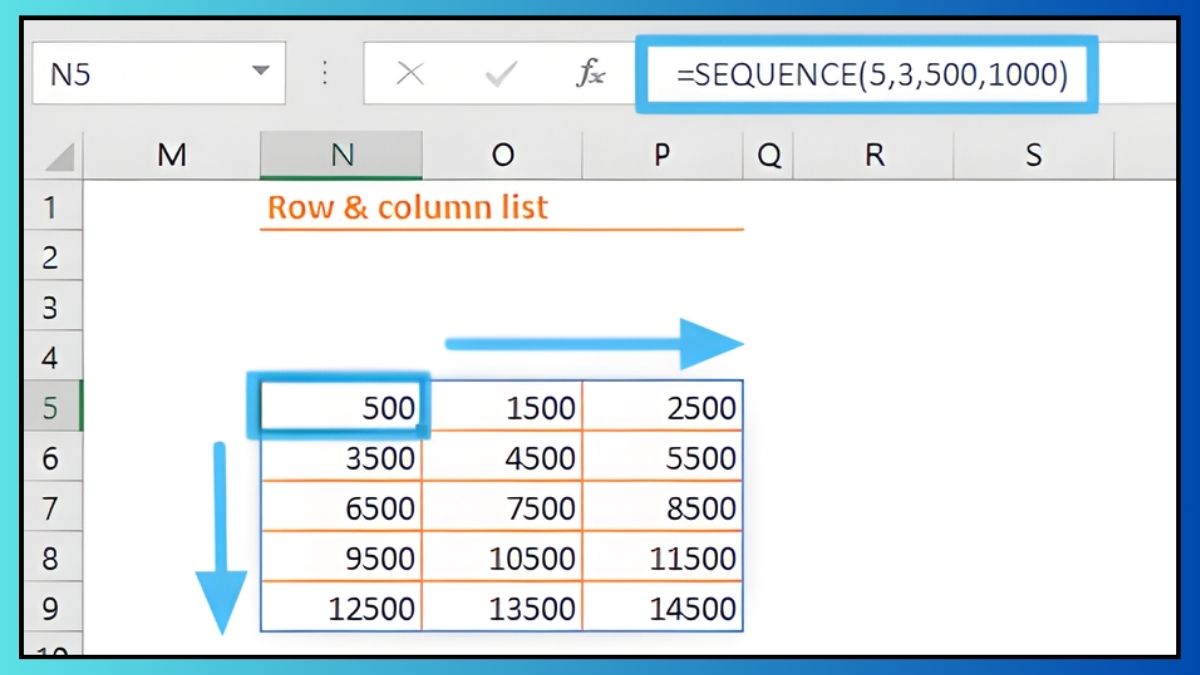
Task: Select row 9 by clicking its header
Action: (x=52, y=608)
